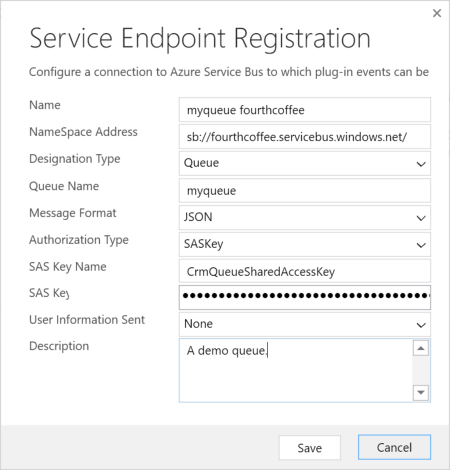Click the Description scroll up arrow
Screen dimensions: 450x470
(x=421, y=348)
